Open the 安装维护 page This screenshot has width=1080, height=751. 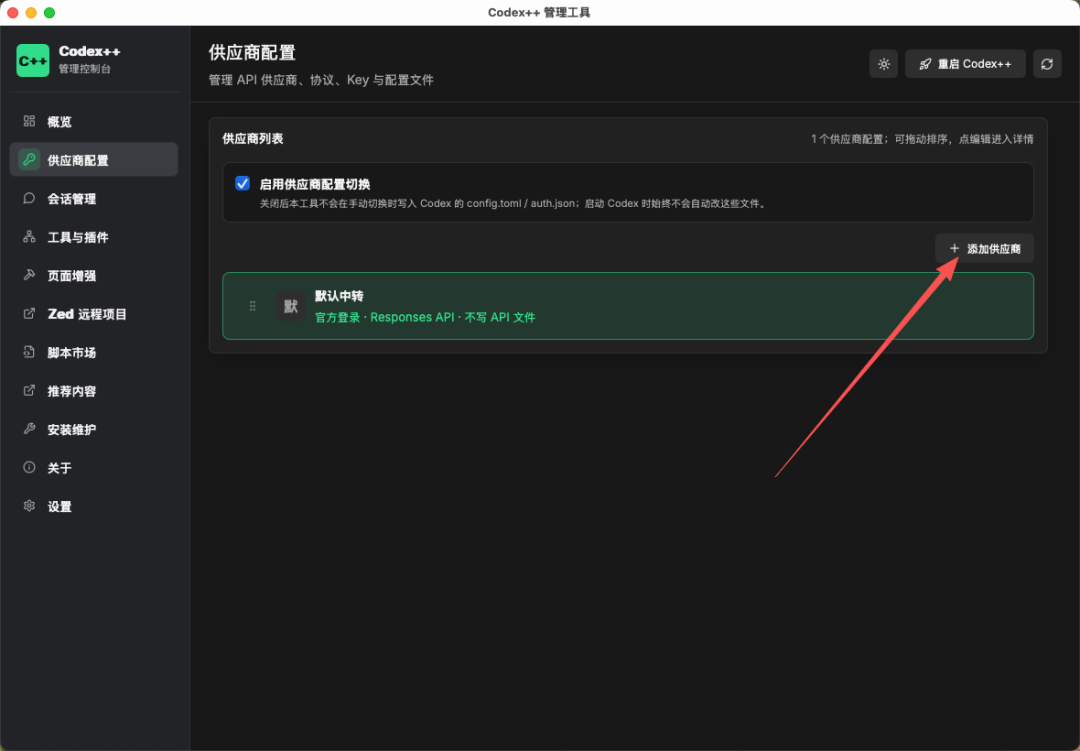pyautogui.click(x=94, y=430)
